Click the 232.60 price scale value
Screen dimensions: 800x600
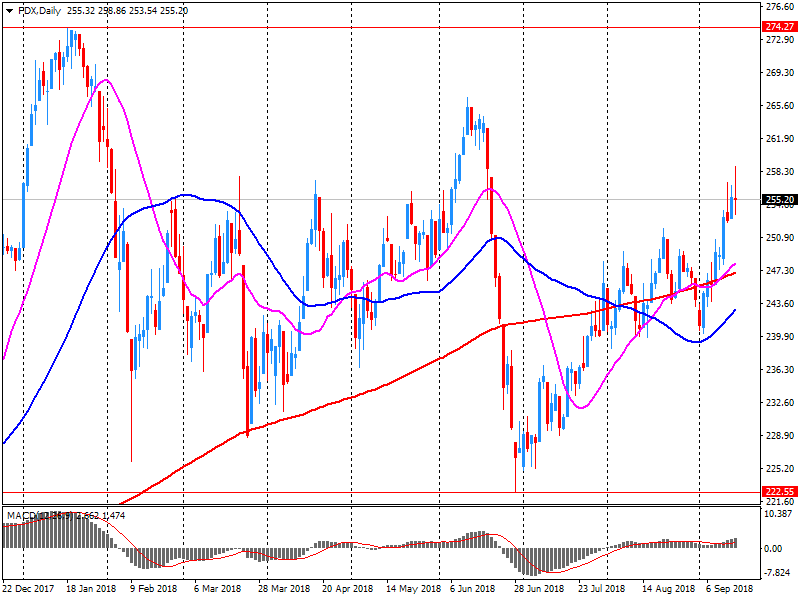point(780,403)
